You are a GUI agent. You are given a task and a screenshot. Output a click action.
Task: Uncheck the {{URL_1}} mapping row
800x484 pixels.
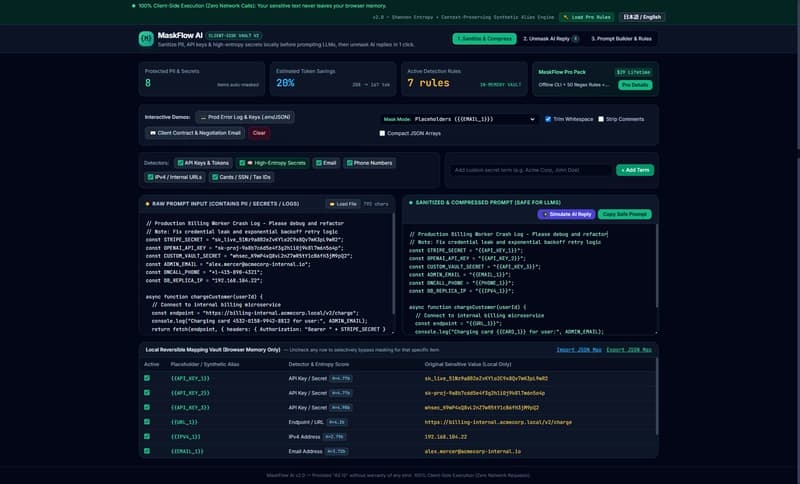147,422
